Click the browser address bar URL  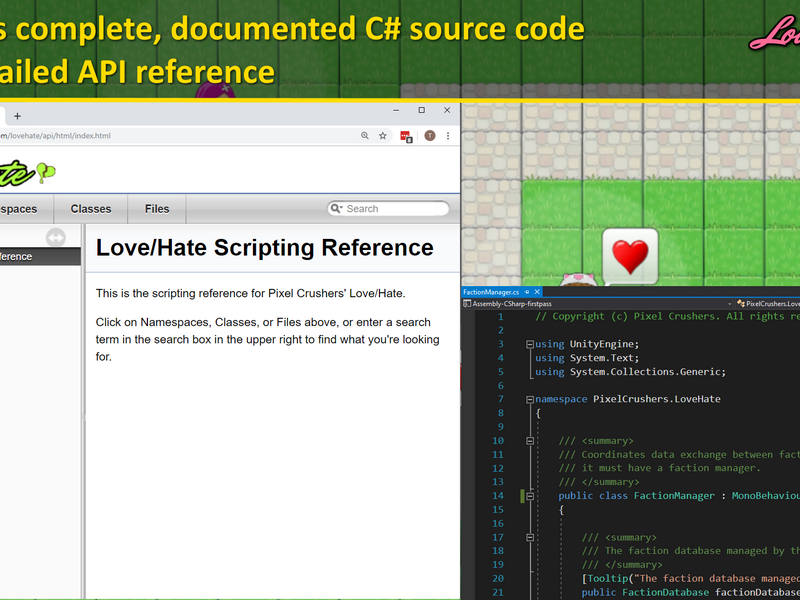pos(55,136)
